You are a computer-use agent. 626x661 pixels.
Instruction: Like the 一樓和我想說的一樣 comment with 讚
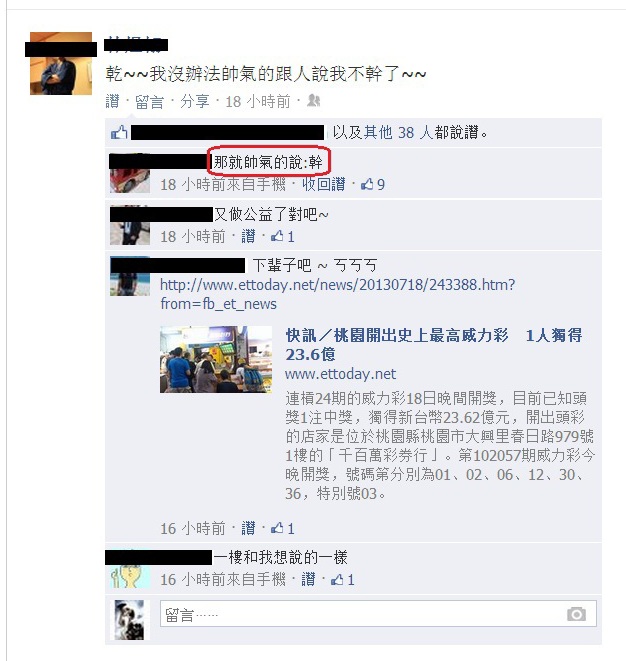pyautogui.click(x=308, y=580)
